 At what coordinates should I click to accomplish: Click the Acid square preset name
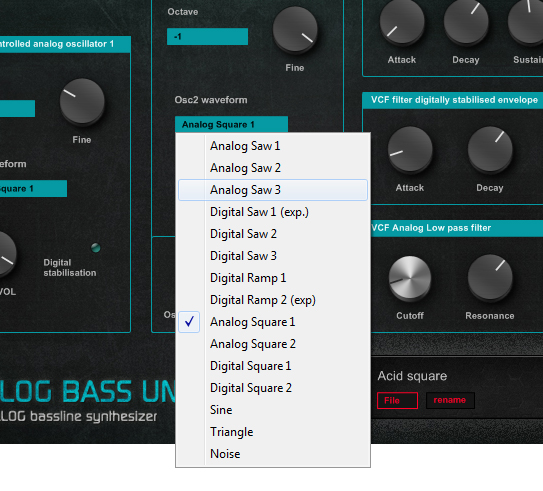pos(412,376)
